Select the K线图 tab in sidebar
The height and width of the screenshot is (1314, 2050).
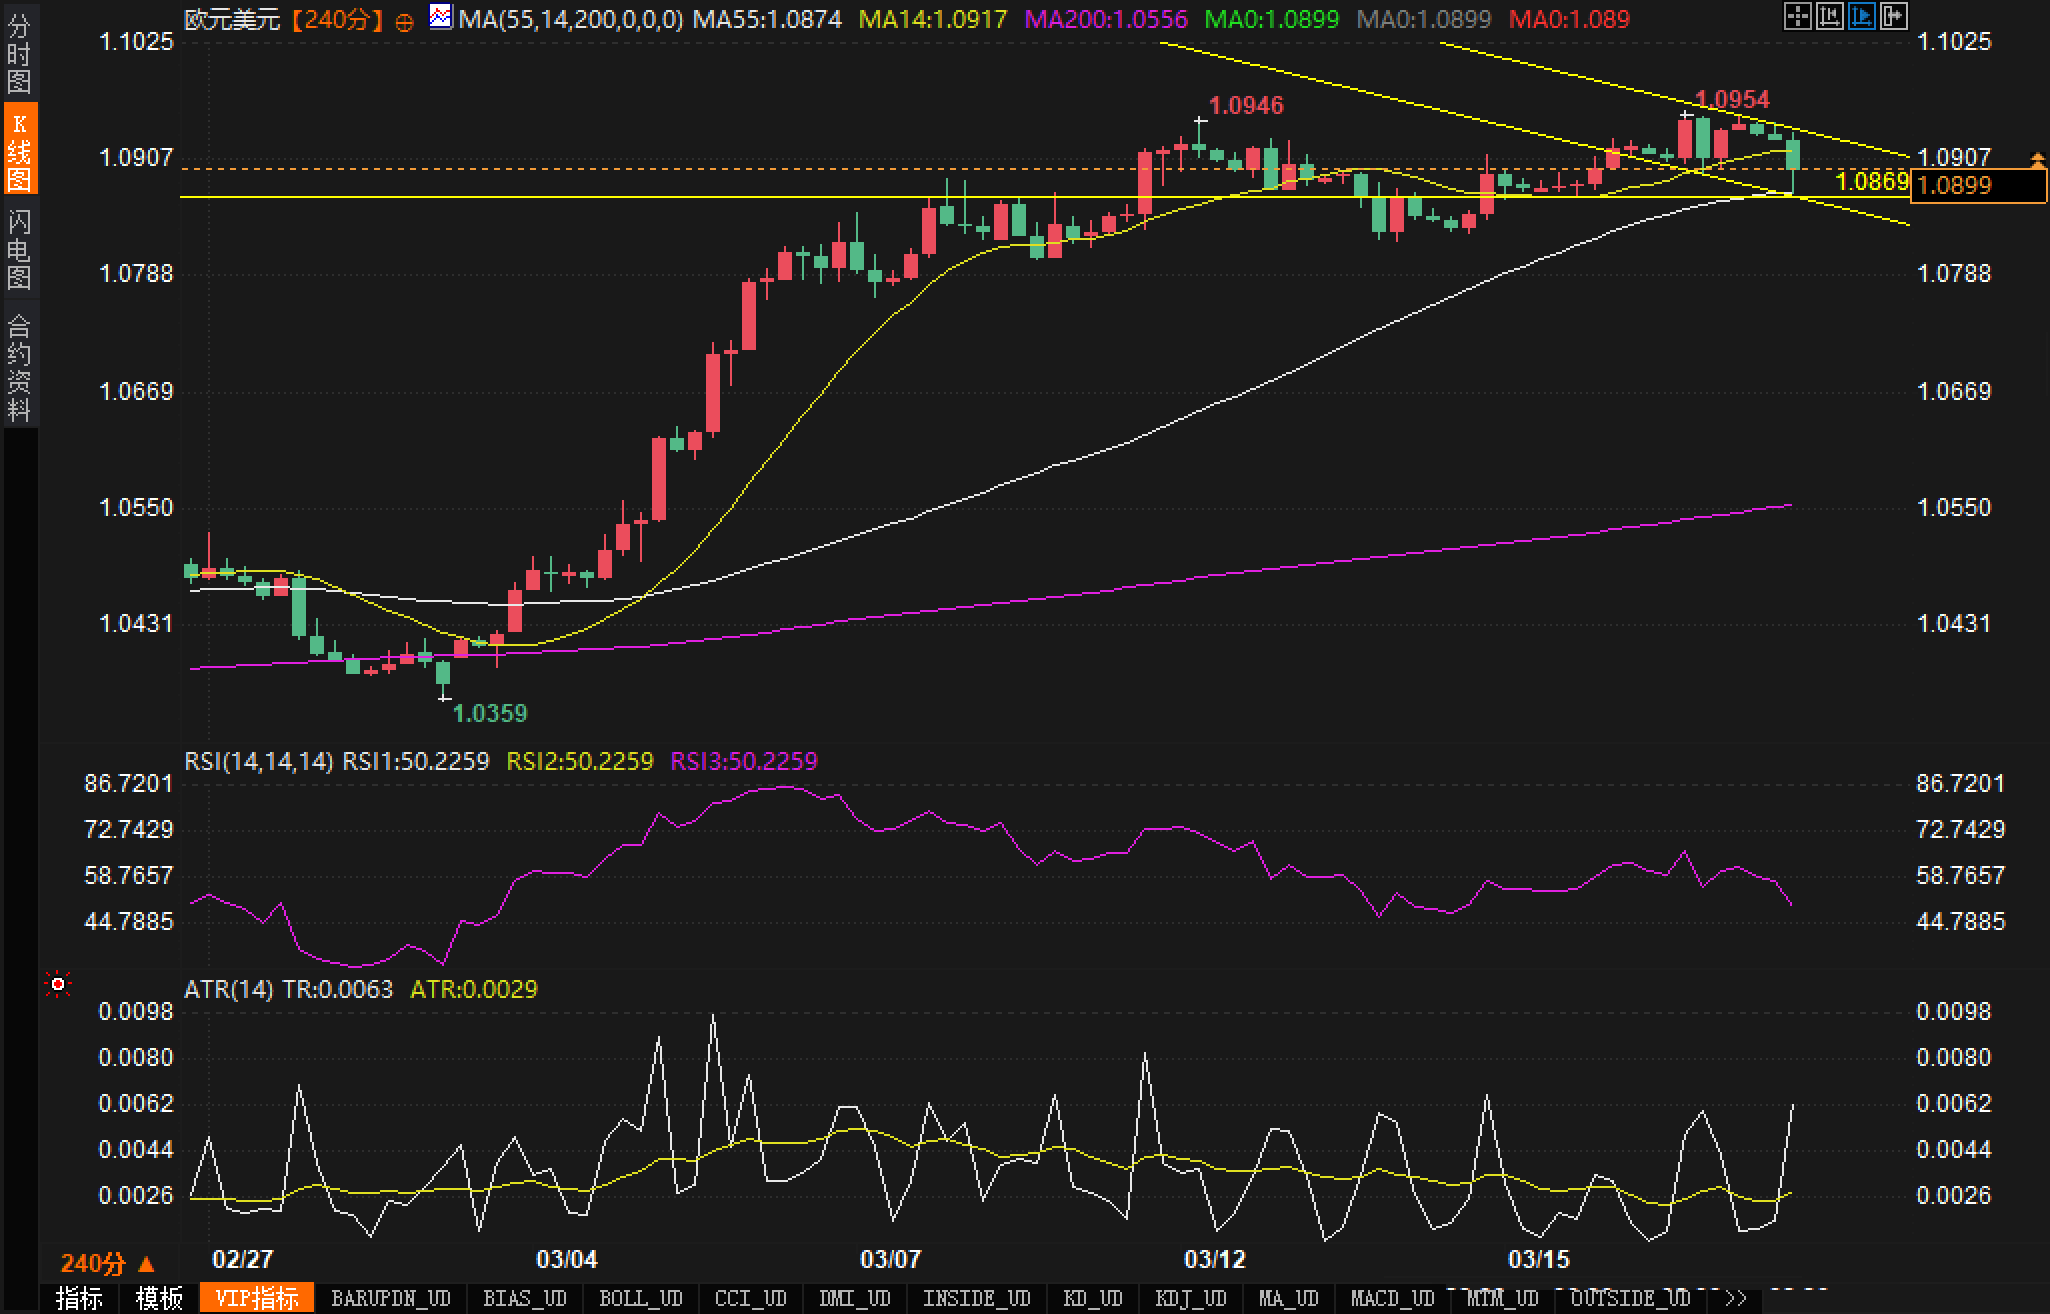click(x=19, y=150)
